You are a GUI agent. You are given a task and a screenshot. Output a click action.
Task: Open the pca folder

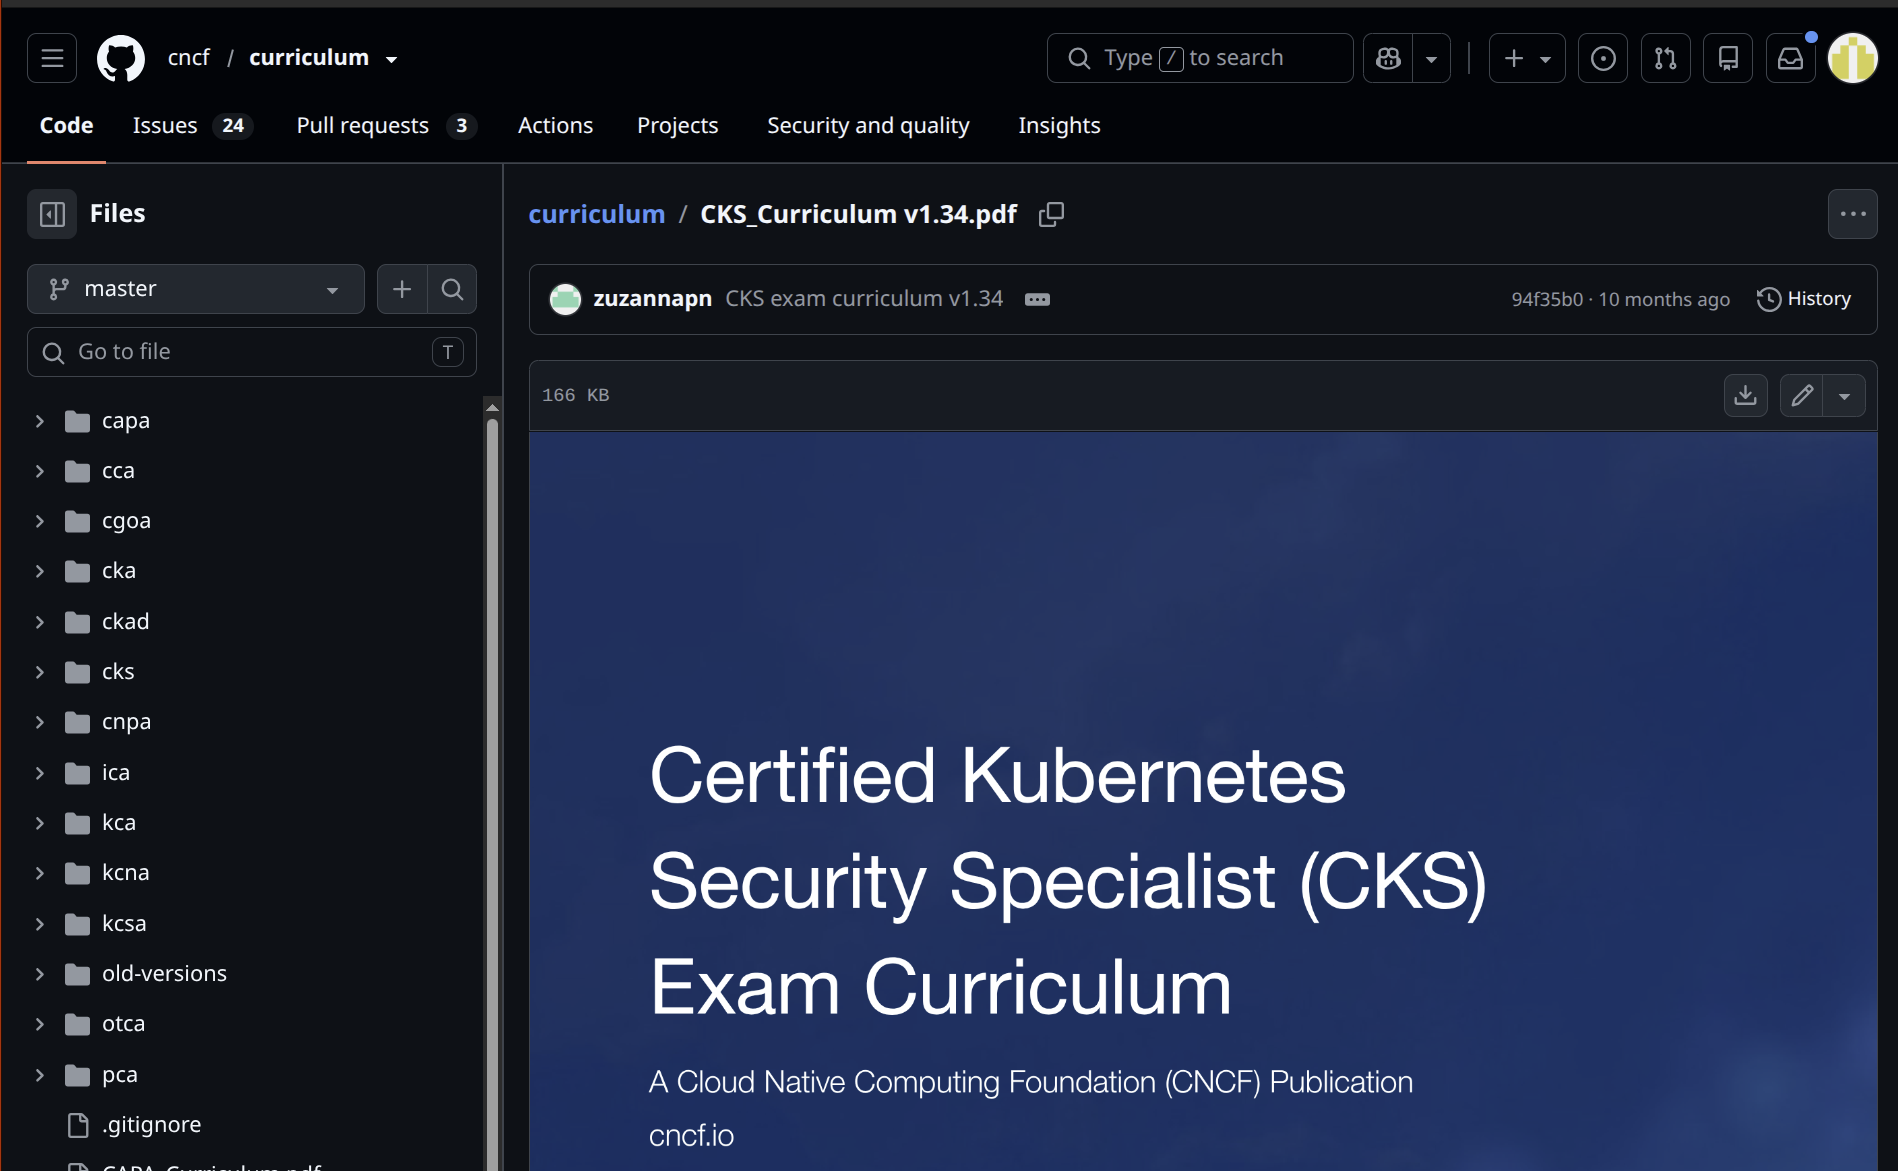pyautogui.click(x=119, y=1075)
